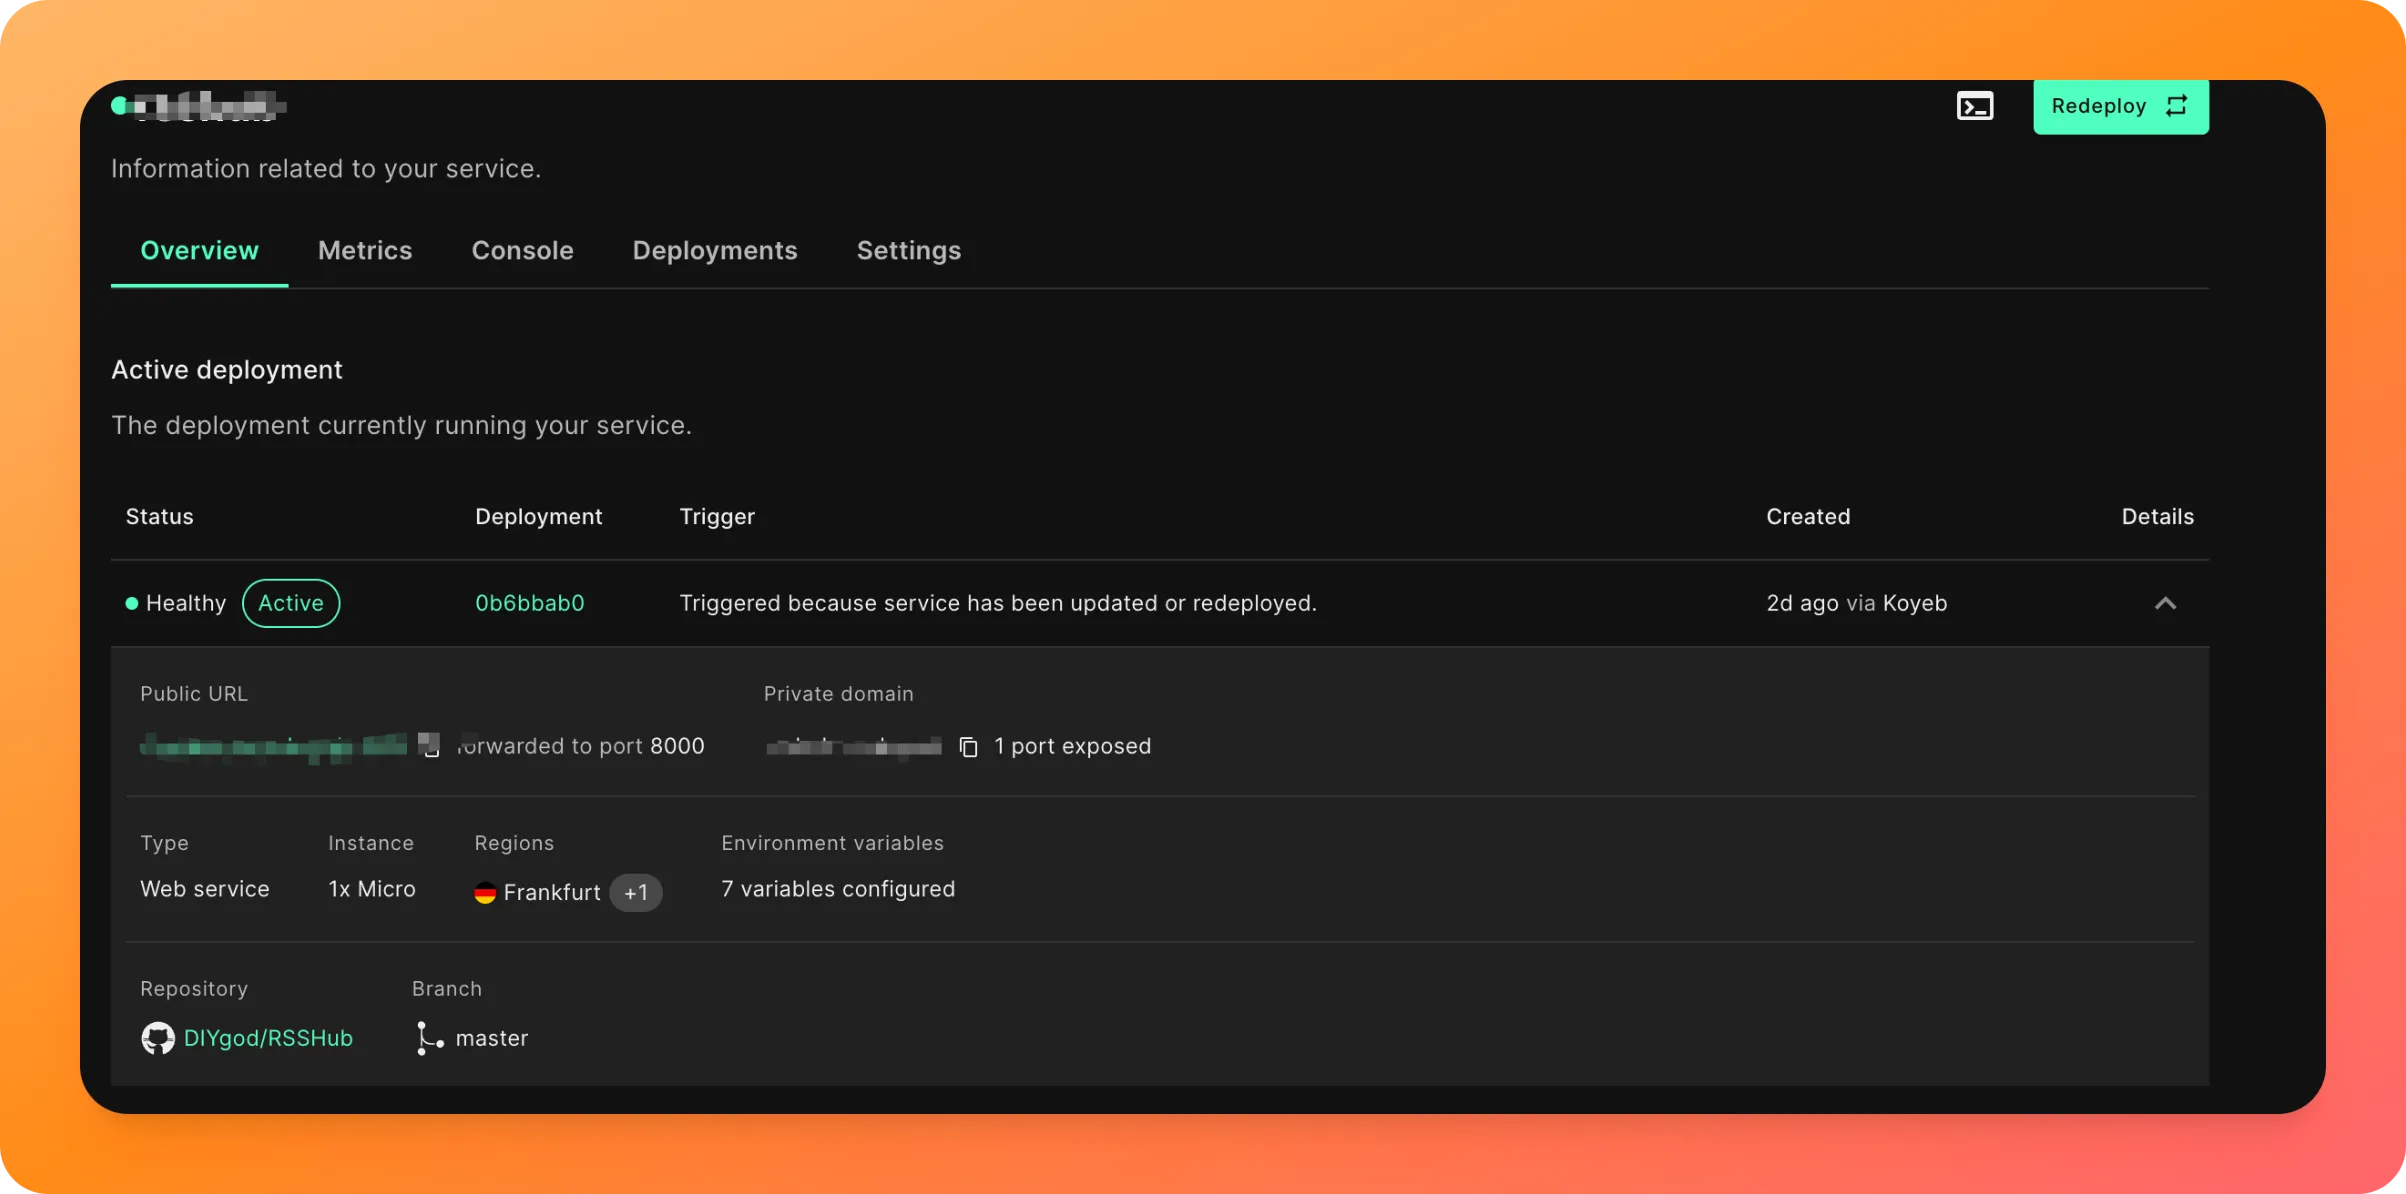Image resolution: width=2406 pixels, height=1194 pixels.
Task: Click the blurred public URL link
Action: (x=274, y=747)
